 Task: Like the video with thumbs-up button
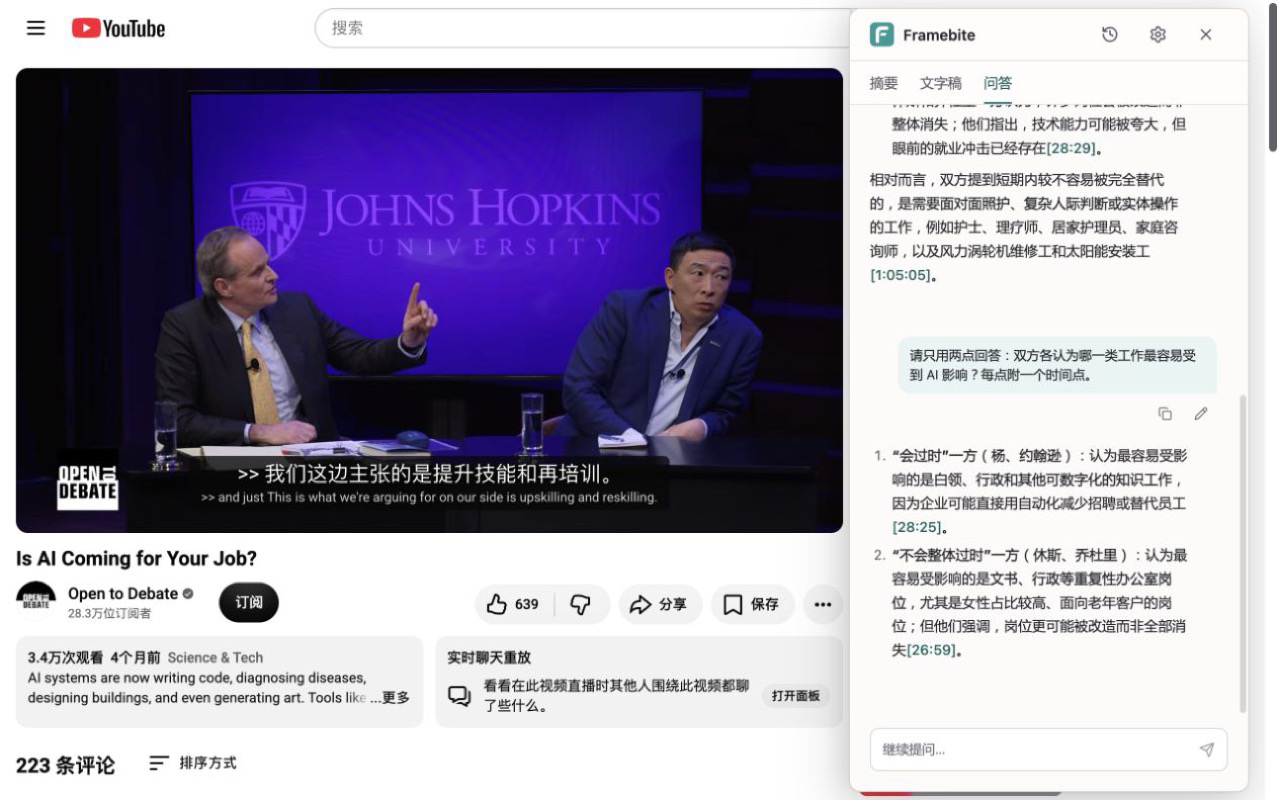(512, 604)
